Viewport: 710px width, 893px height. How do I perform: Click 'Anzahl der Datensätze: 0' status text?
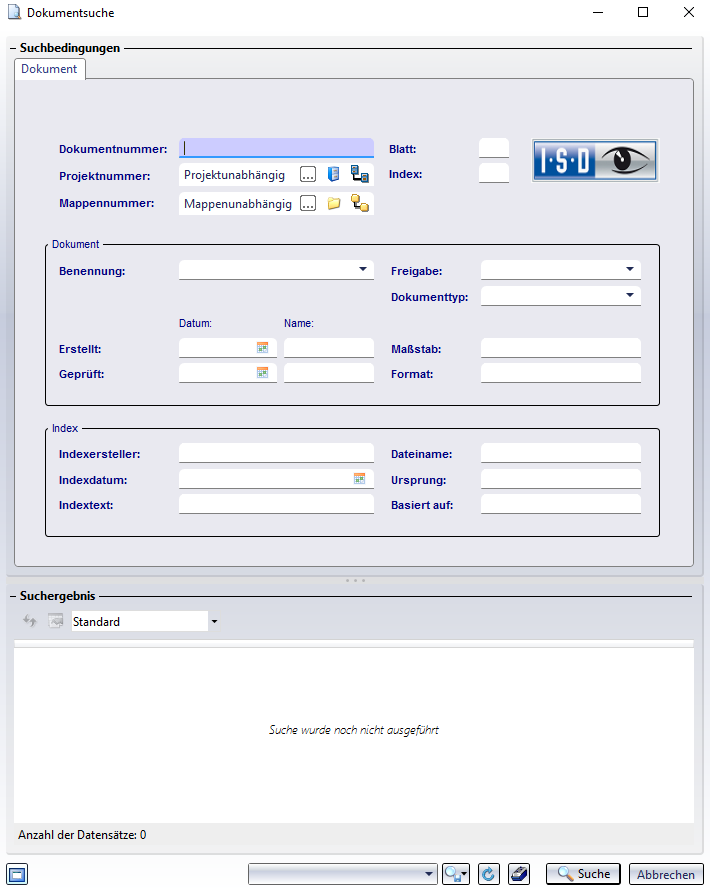[x=82, y=835]
